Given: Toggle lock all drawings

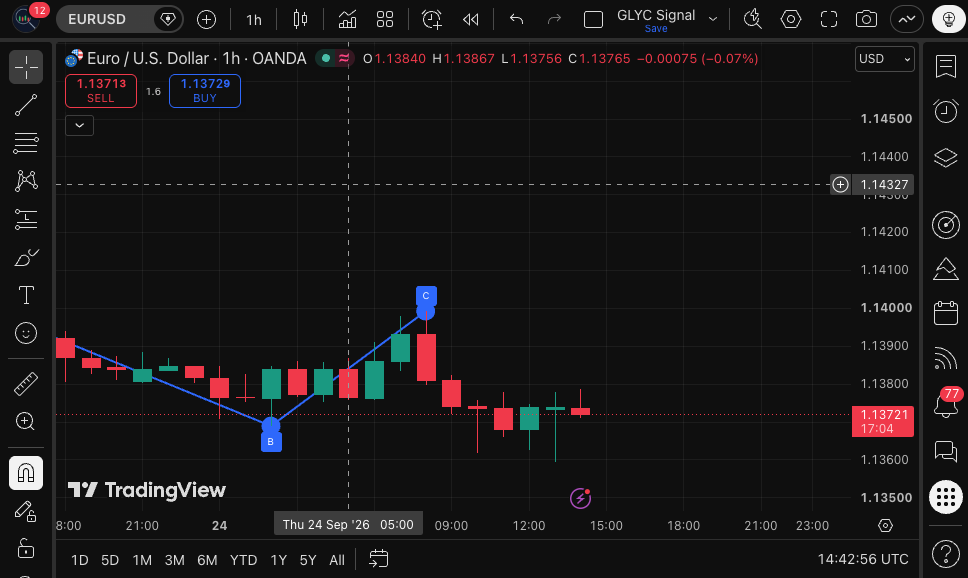Looking at the screenshot, I should [x=26, y=548].
